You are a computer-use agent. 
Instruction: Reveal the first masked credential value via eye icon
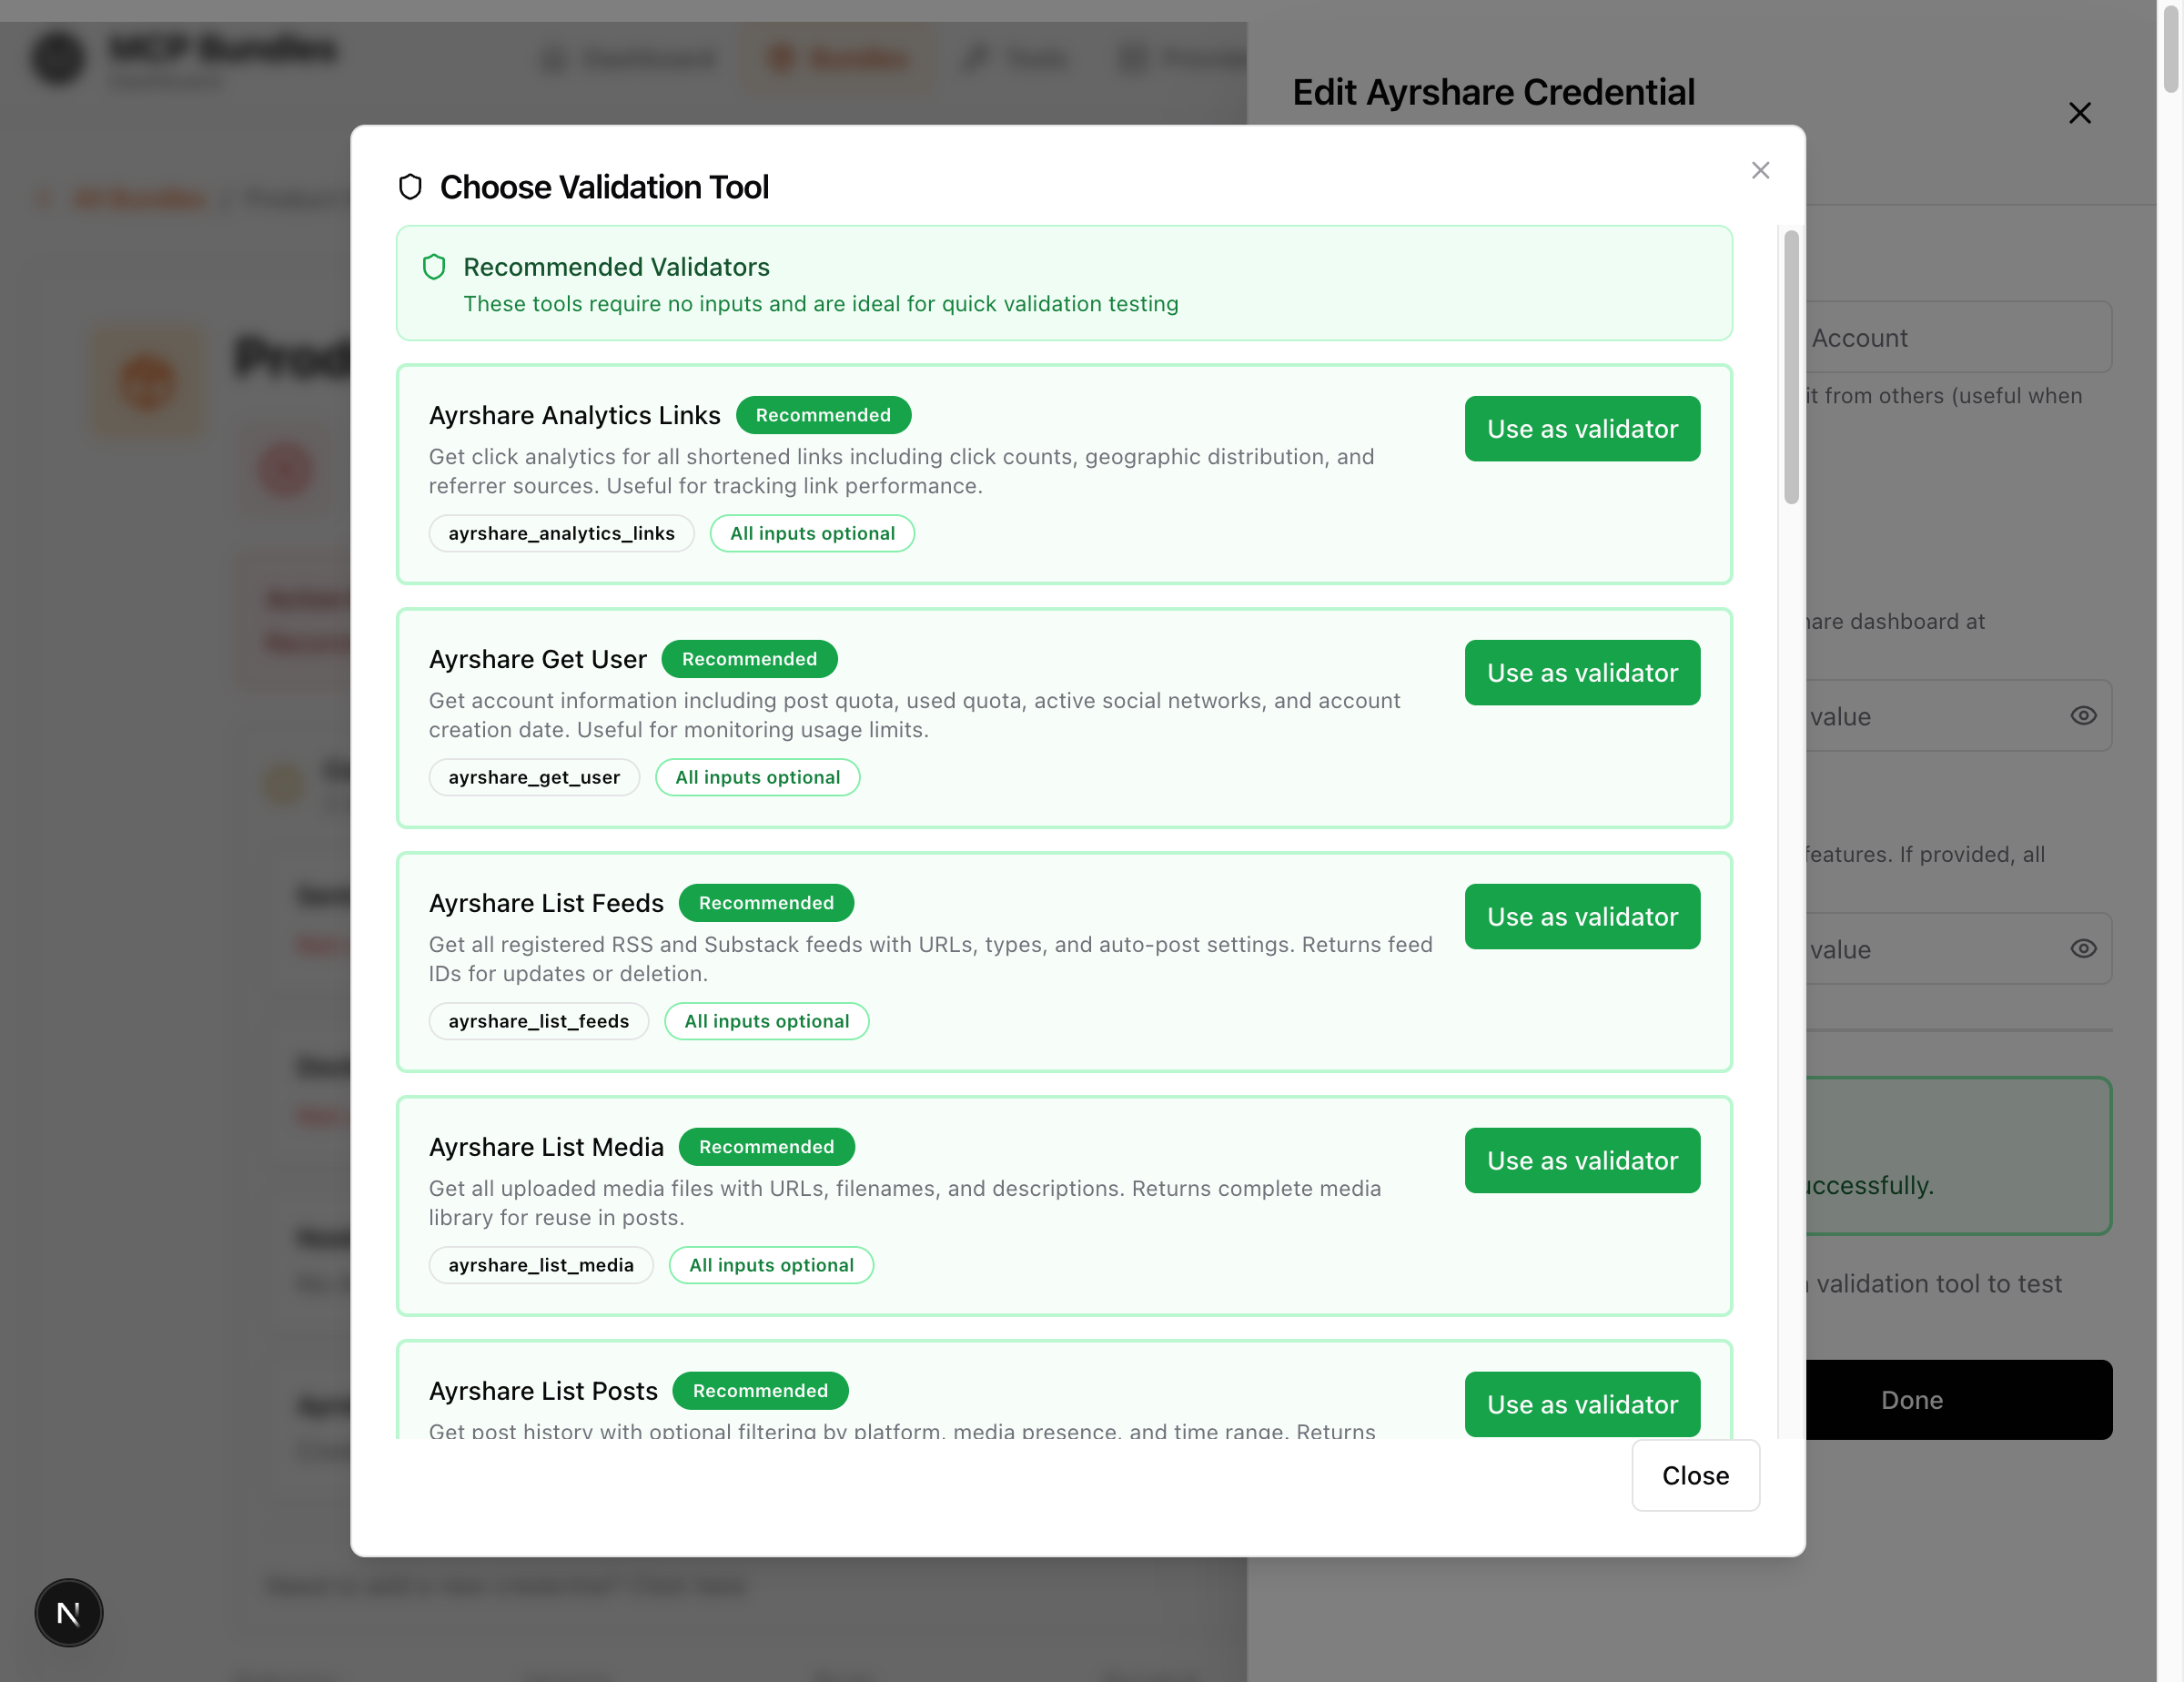(x=2084, y=715)
